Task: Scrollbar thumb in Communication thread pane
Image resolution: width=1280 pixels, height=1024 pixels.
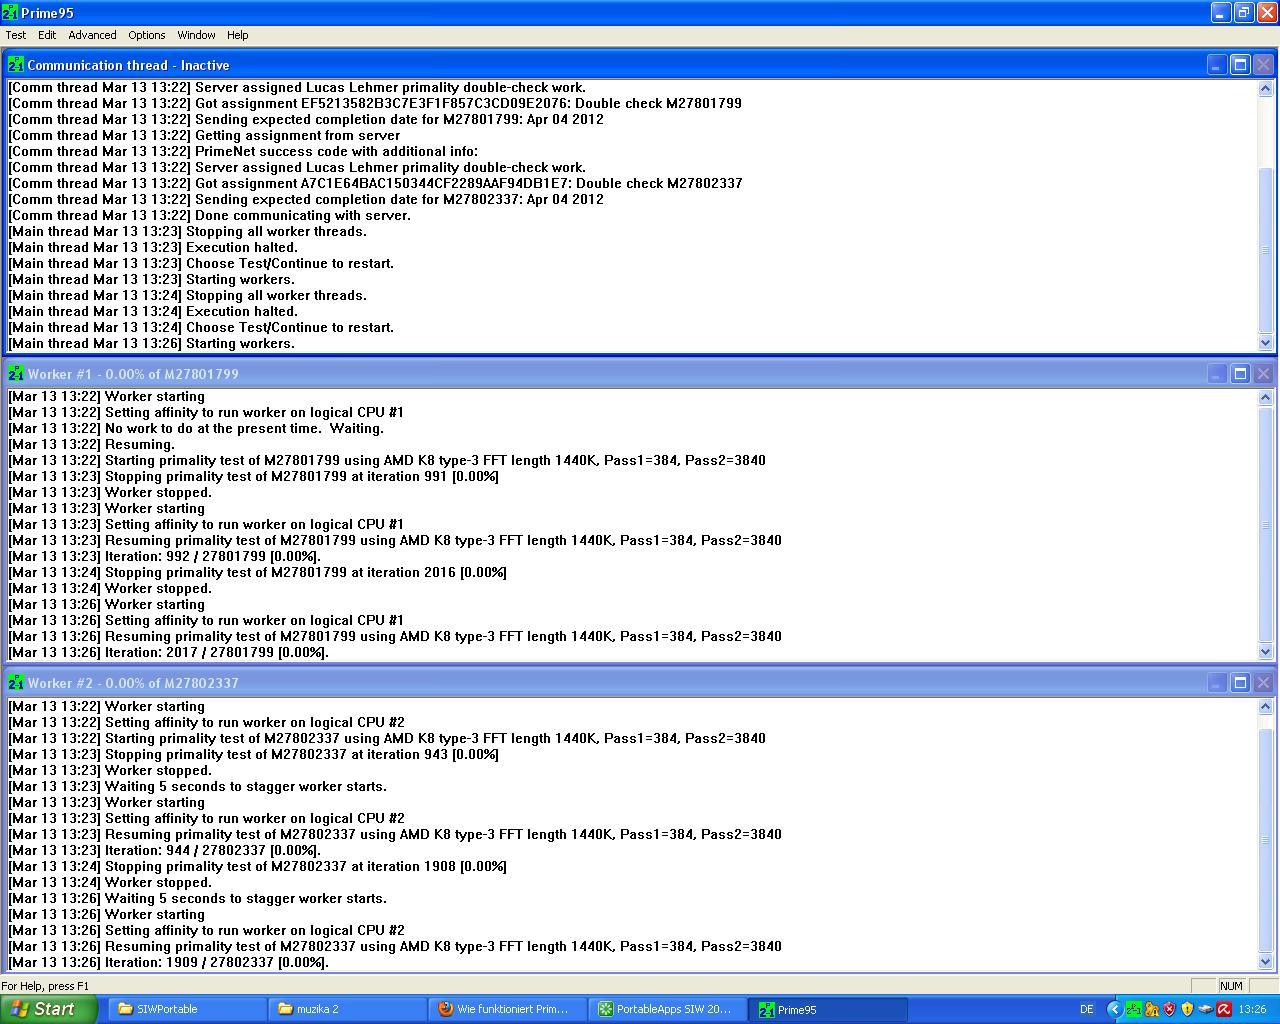Action: [x=1265, y=250]
